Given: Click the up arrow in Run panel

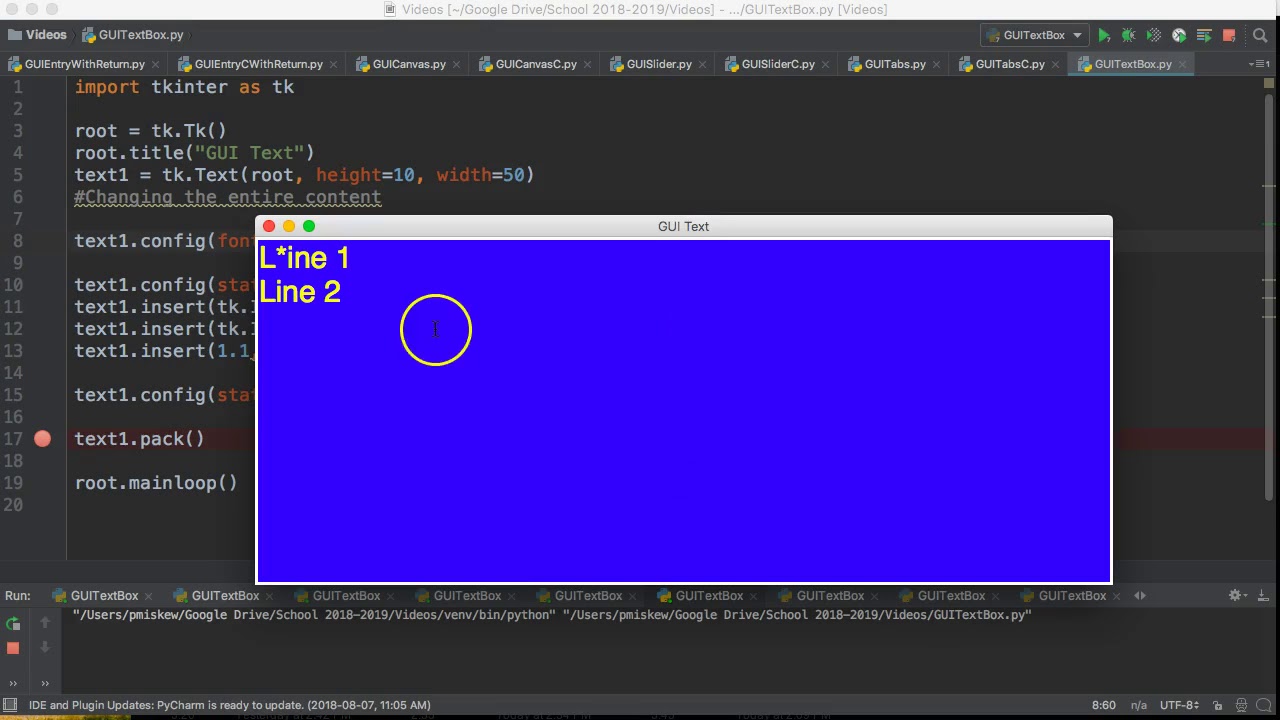Looking at the screenshot, I should (x=45, y=623).
